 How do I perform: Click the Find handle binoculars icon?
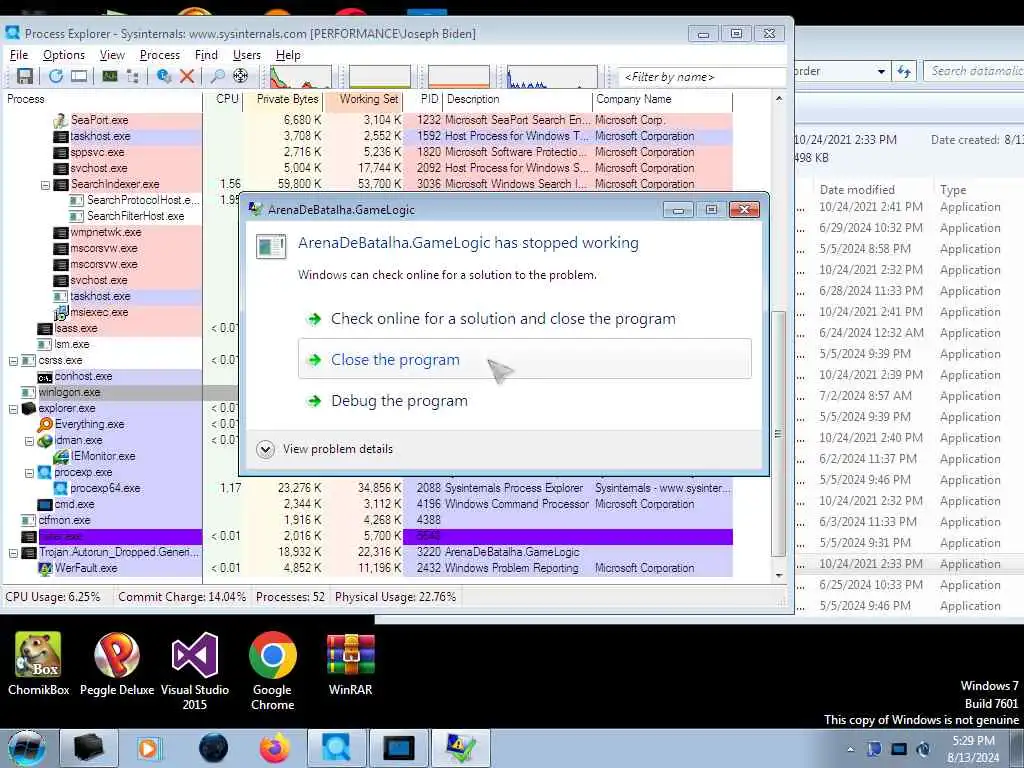[x=217, y=76]
